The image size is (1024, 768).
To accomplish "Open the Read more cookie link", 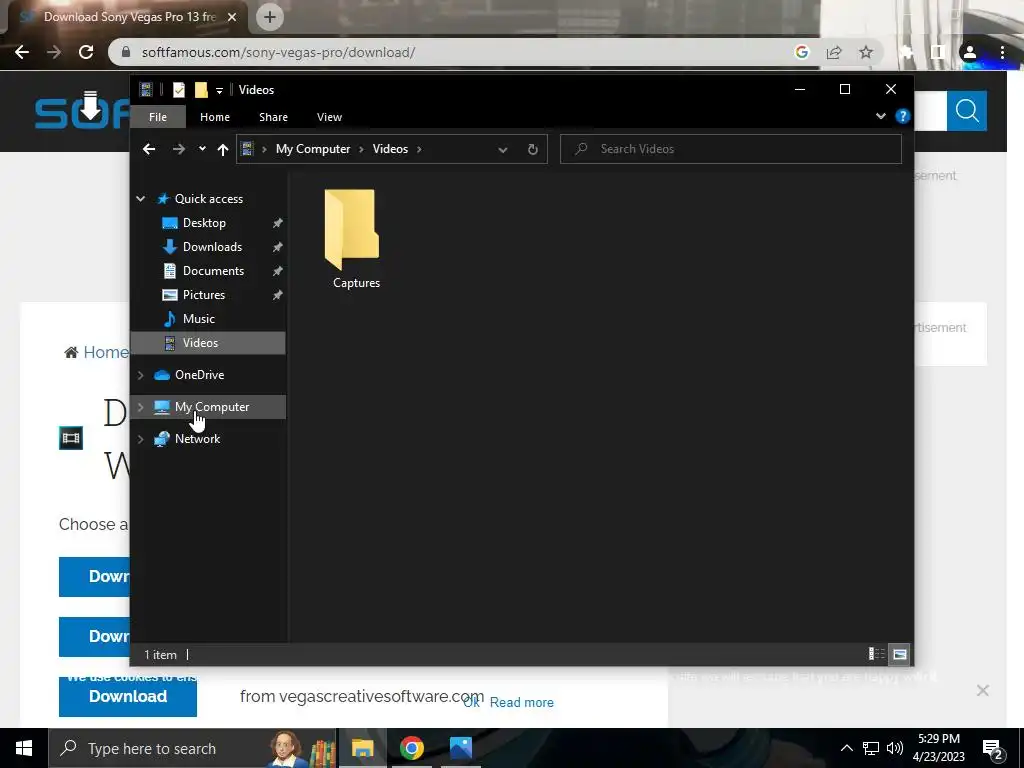I will (x=522, y=703).
